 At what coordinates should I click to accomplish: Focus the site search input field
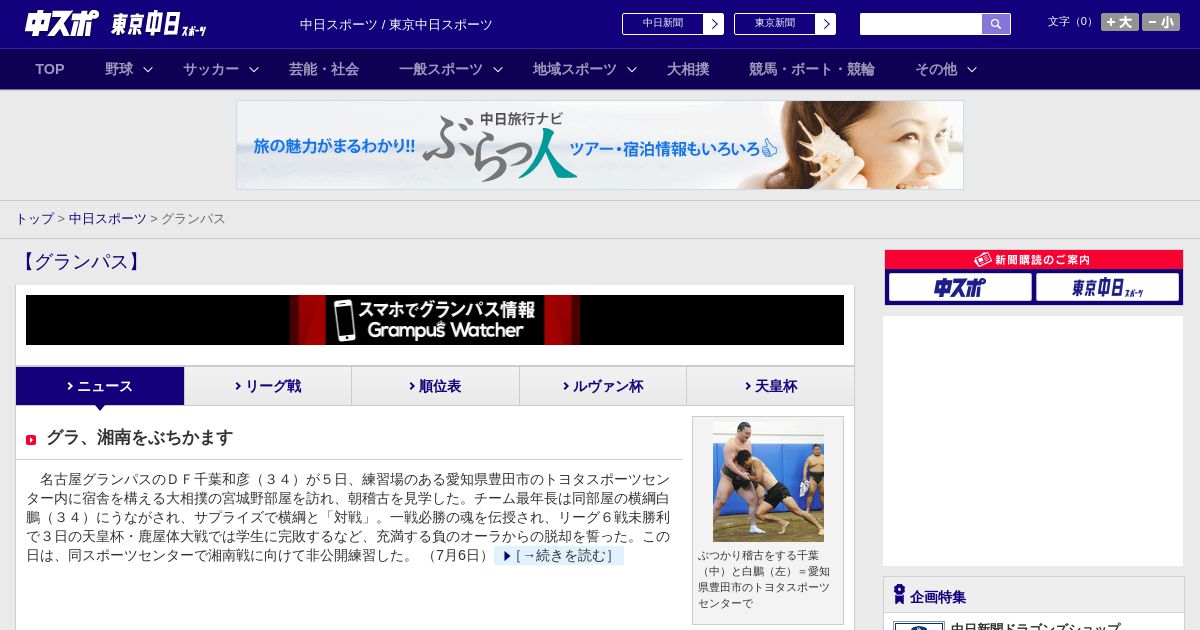coord(921,24)
